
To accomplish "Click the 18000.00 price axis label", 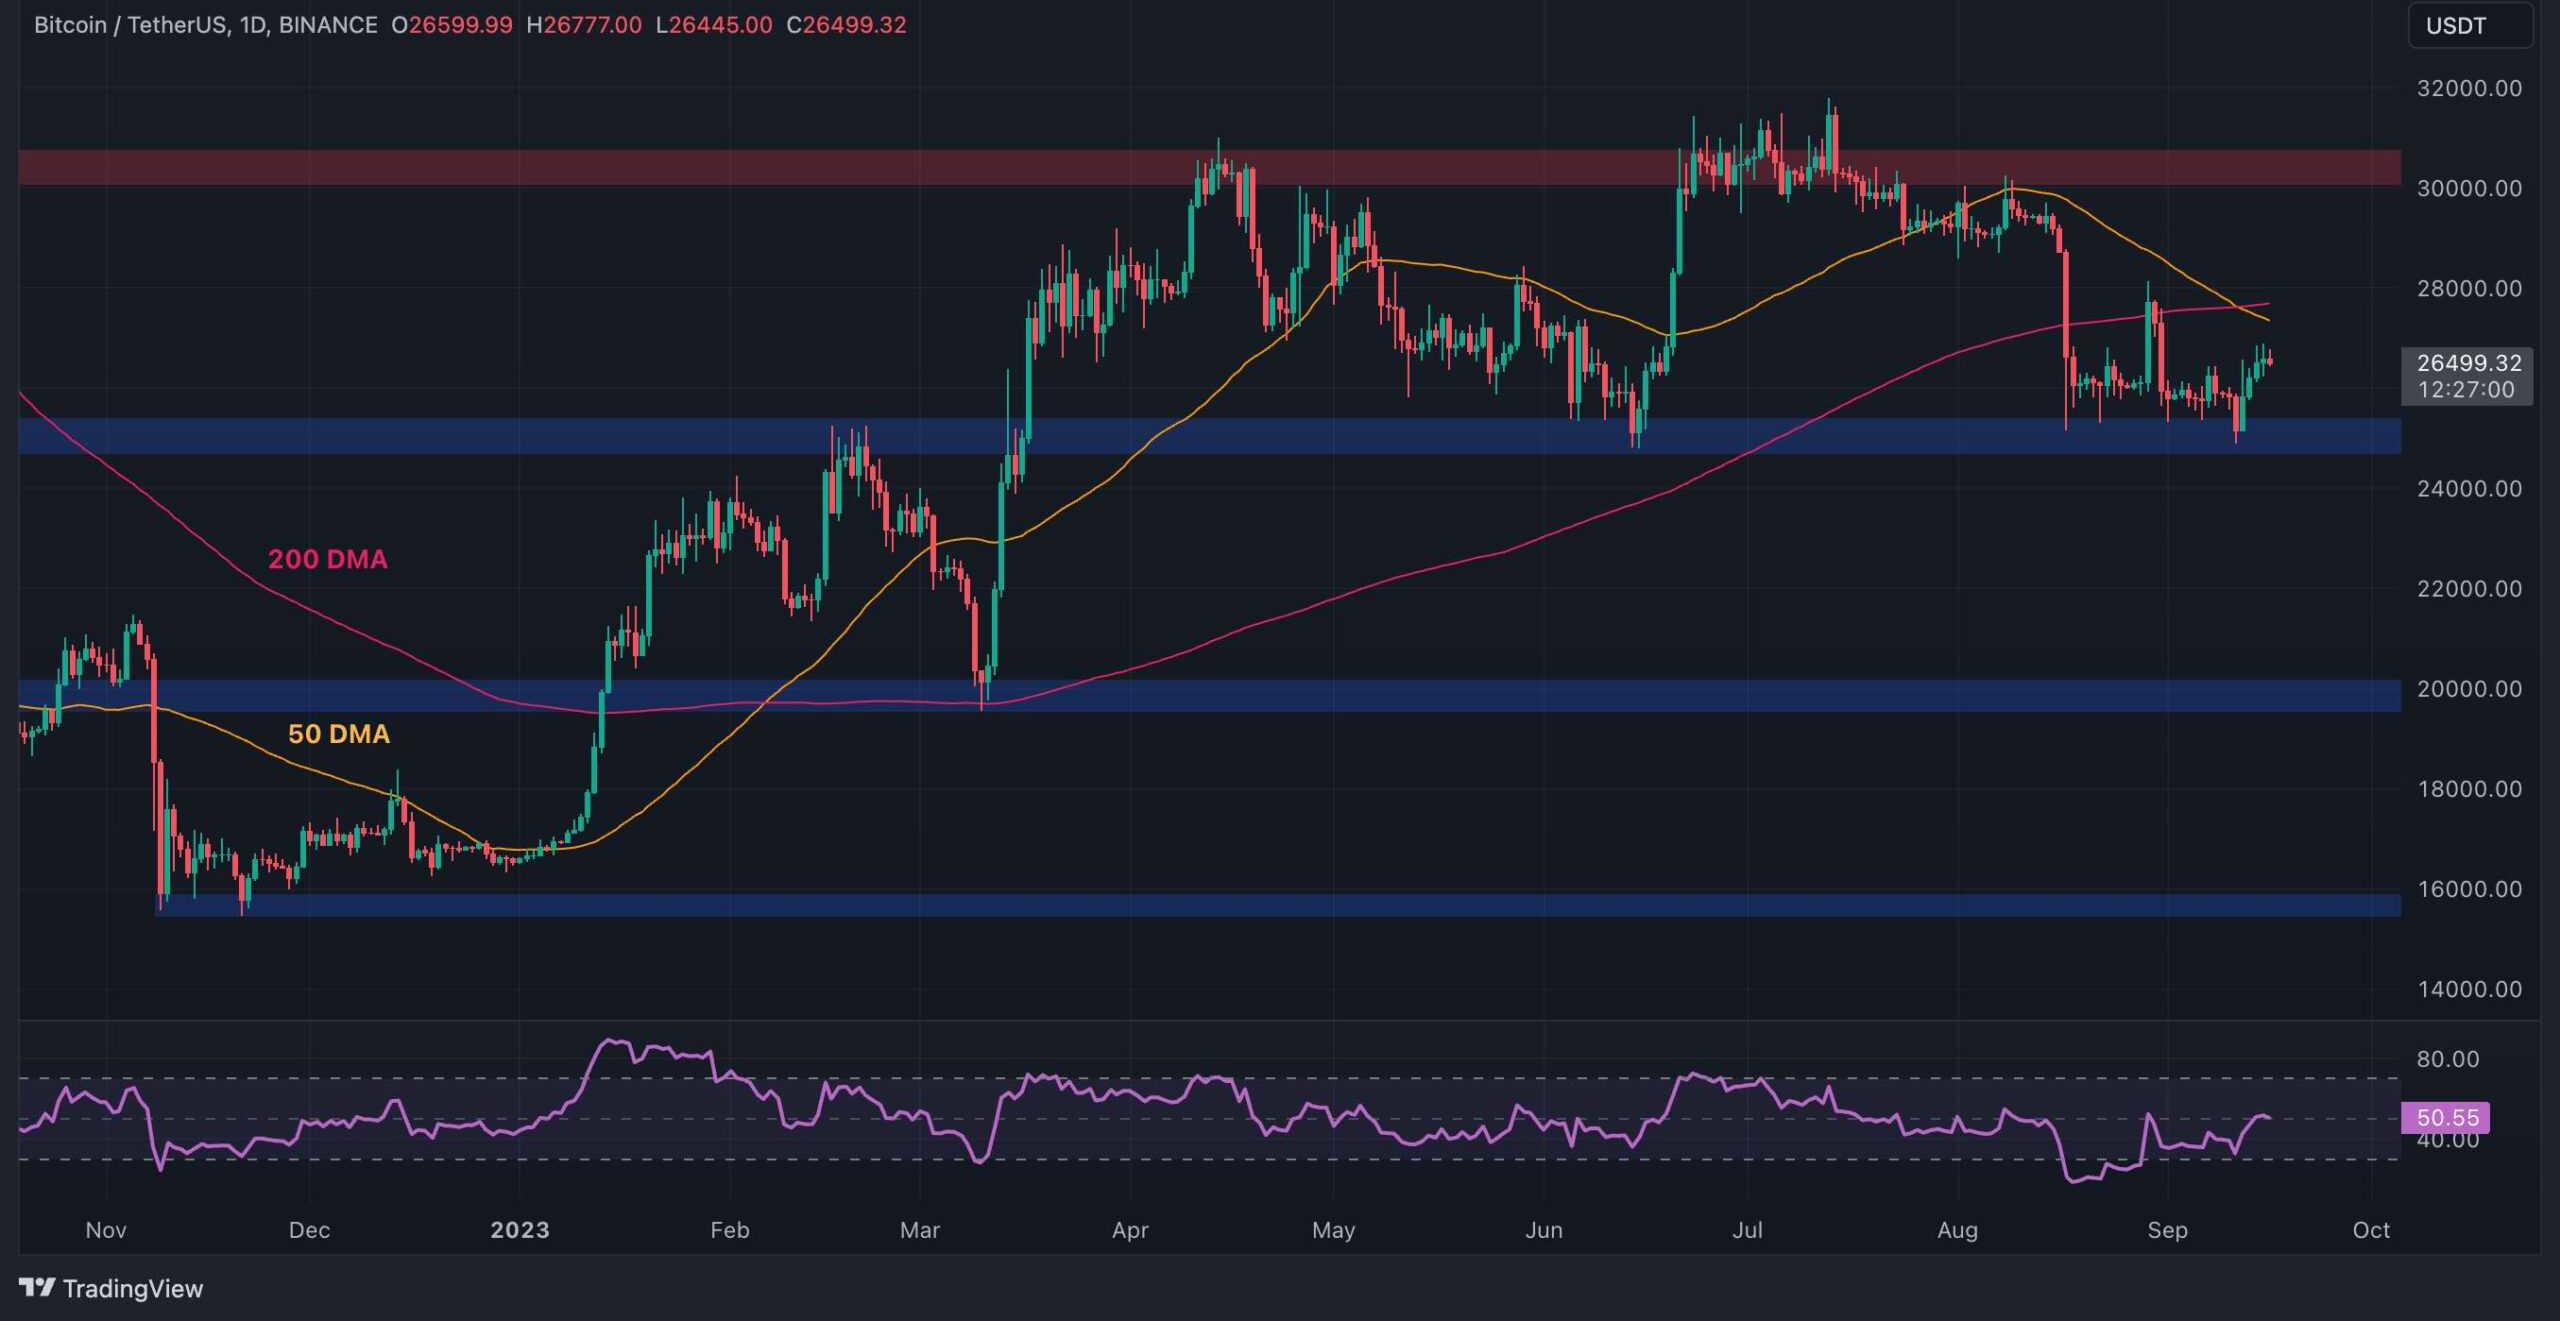I will tap(2469, 788).
